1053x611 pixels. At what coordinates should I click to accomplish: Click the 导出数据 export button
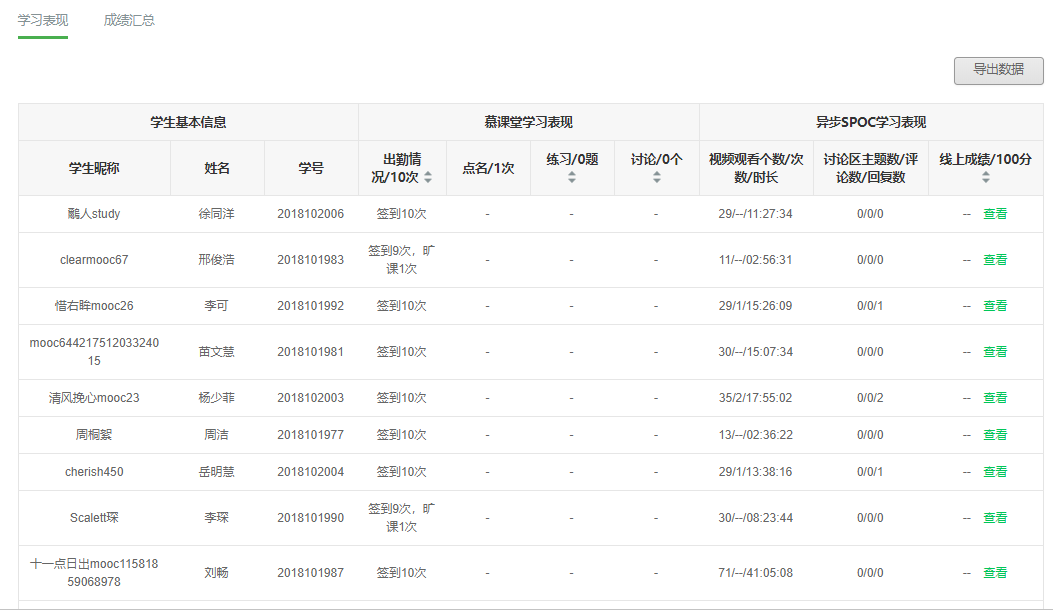998,70
